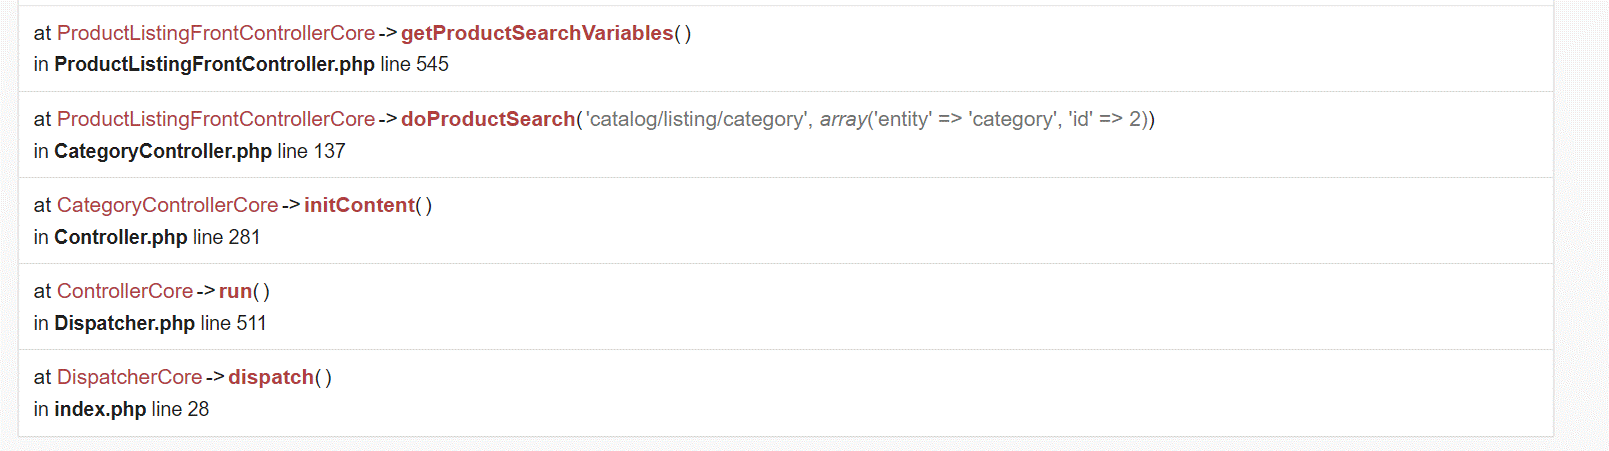Viewport: 1609px width, 451px height.
Task: Click the italic array keyword in arguments
Action: (x=843, y=119)
